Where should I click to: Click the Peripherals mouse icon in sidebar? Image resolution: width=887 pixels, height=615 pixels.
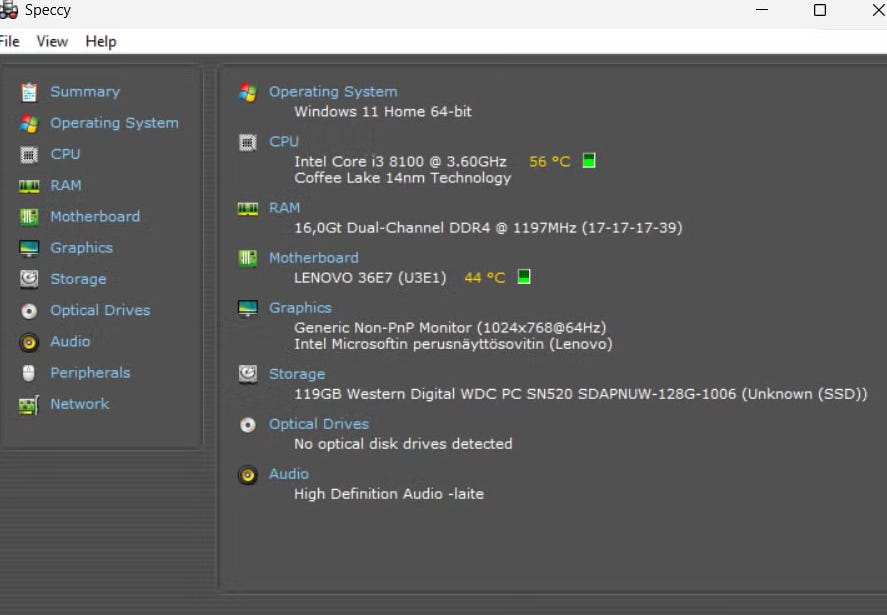tap(29, 373)
